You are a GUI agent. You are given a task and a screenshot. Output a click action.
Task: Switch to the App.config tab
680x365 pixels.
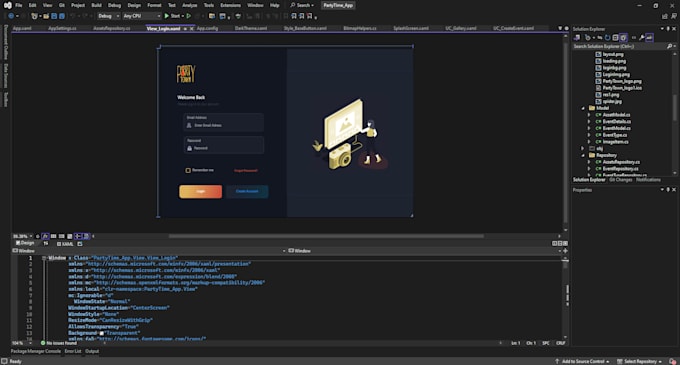coord(207,28)
